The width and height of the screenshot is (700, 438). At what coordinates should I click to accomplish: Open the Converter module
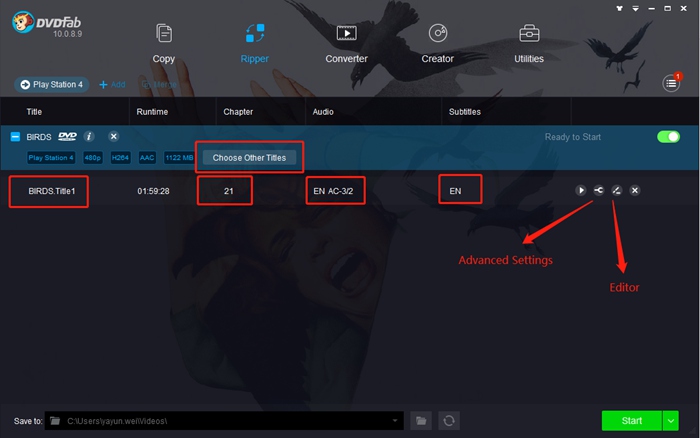click(x=346, y=44)
